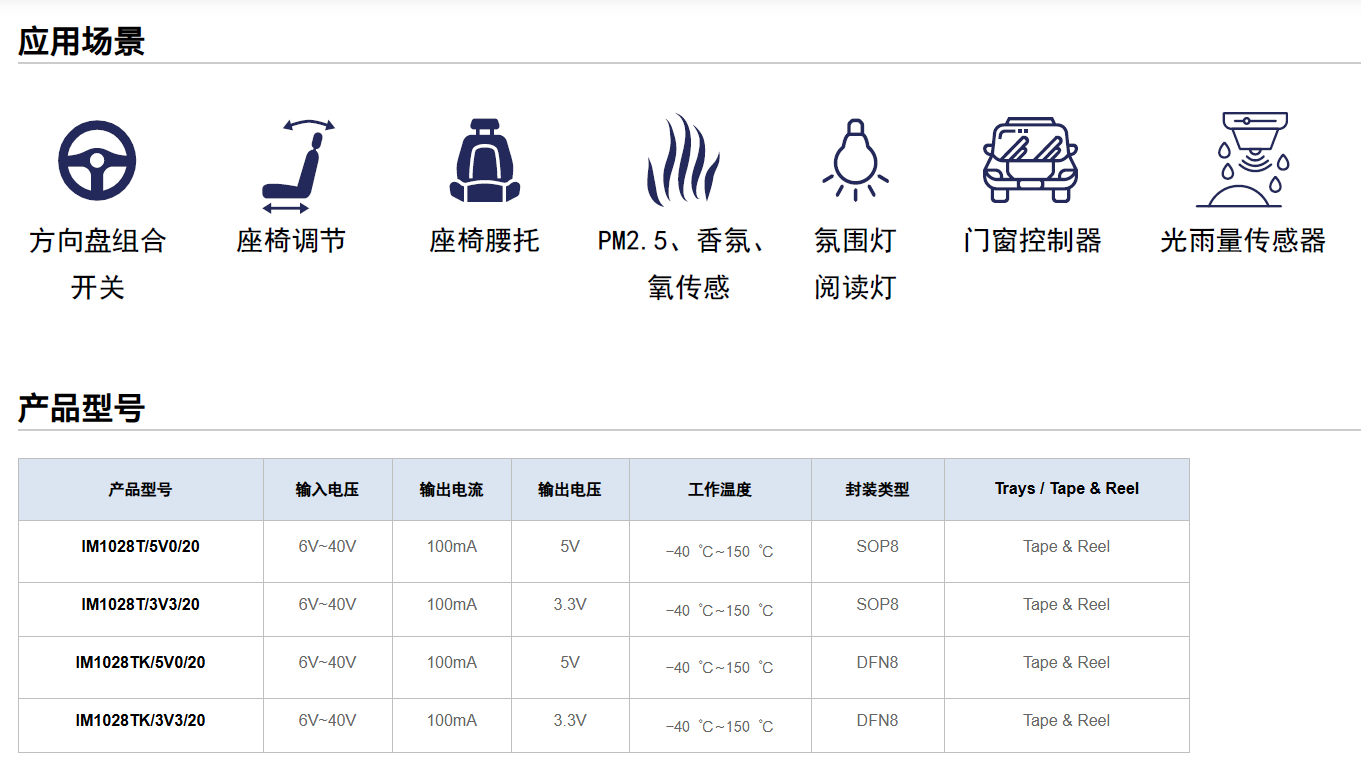Click the seat adjustment icon with arrows
The height and width of the screenshot is (772, 1361).
pos(297,165)
